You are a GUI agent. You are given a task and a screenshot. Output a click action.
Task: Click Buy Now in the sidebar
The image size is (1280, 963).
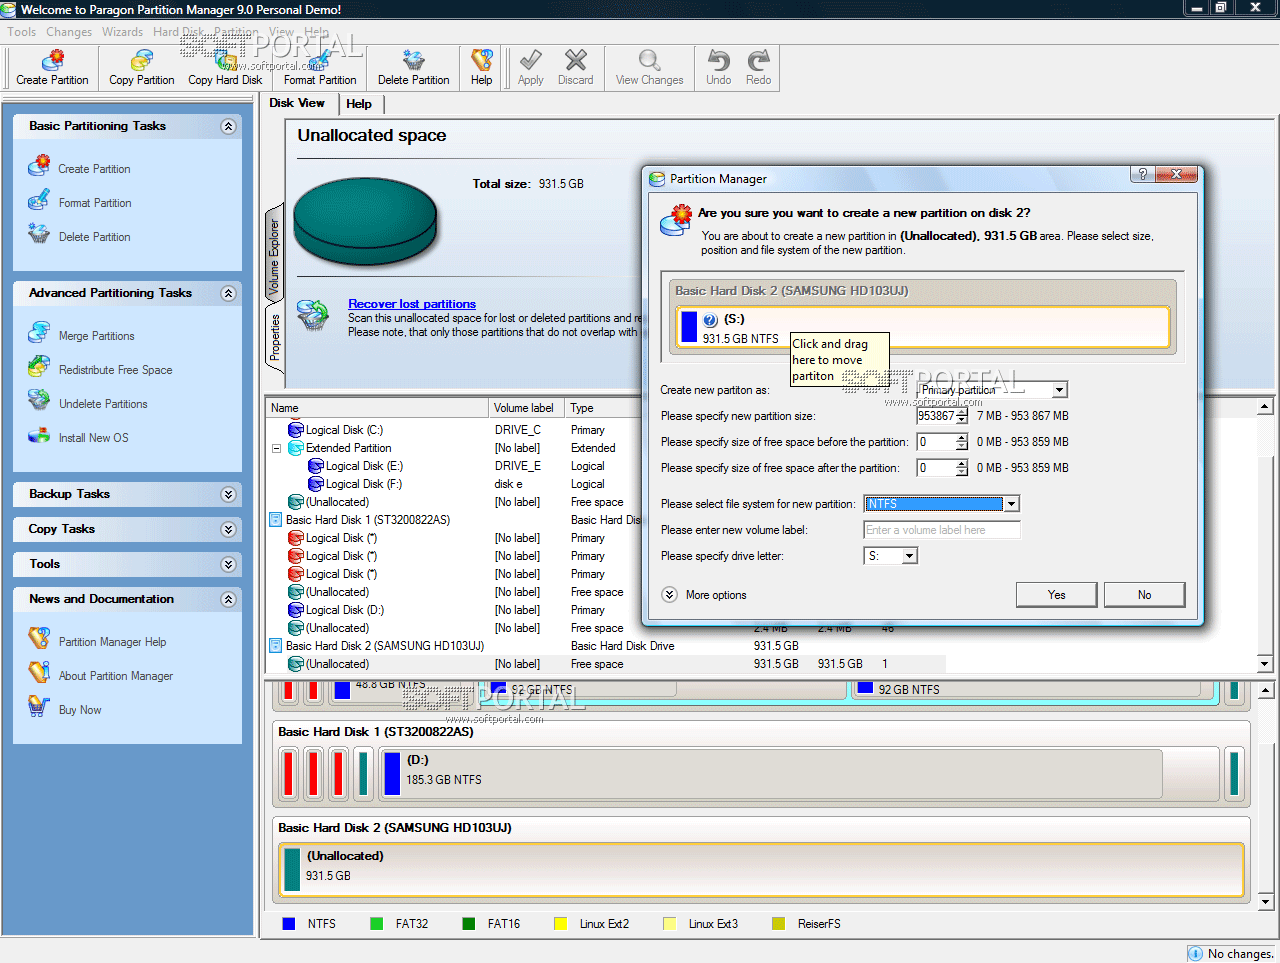80,710
